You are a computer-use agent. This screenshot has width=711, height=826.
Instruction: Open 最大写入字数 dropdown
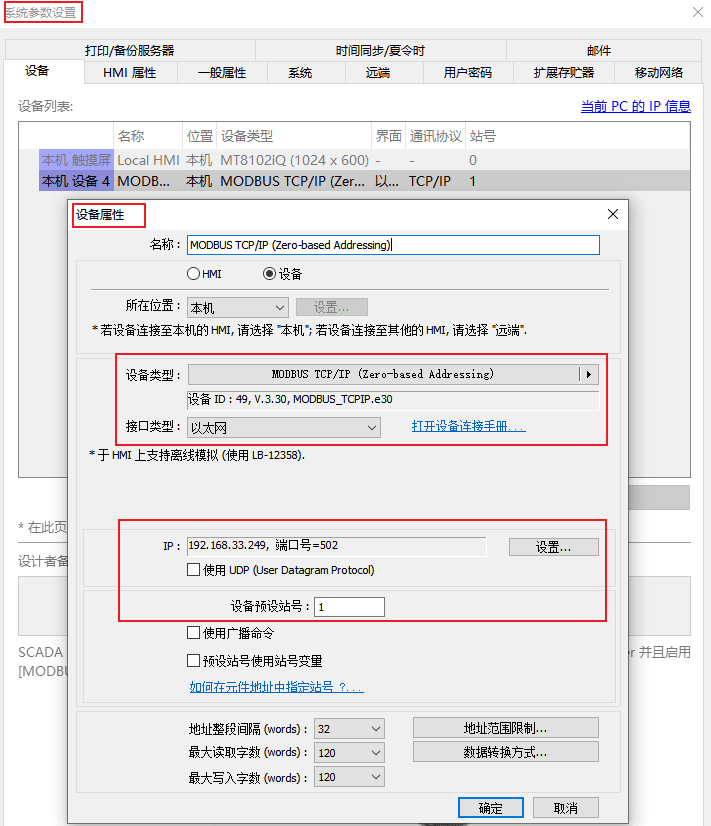[x=349, y=777]
